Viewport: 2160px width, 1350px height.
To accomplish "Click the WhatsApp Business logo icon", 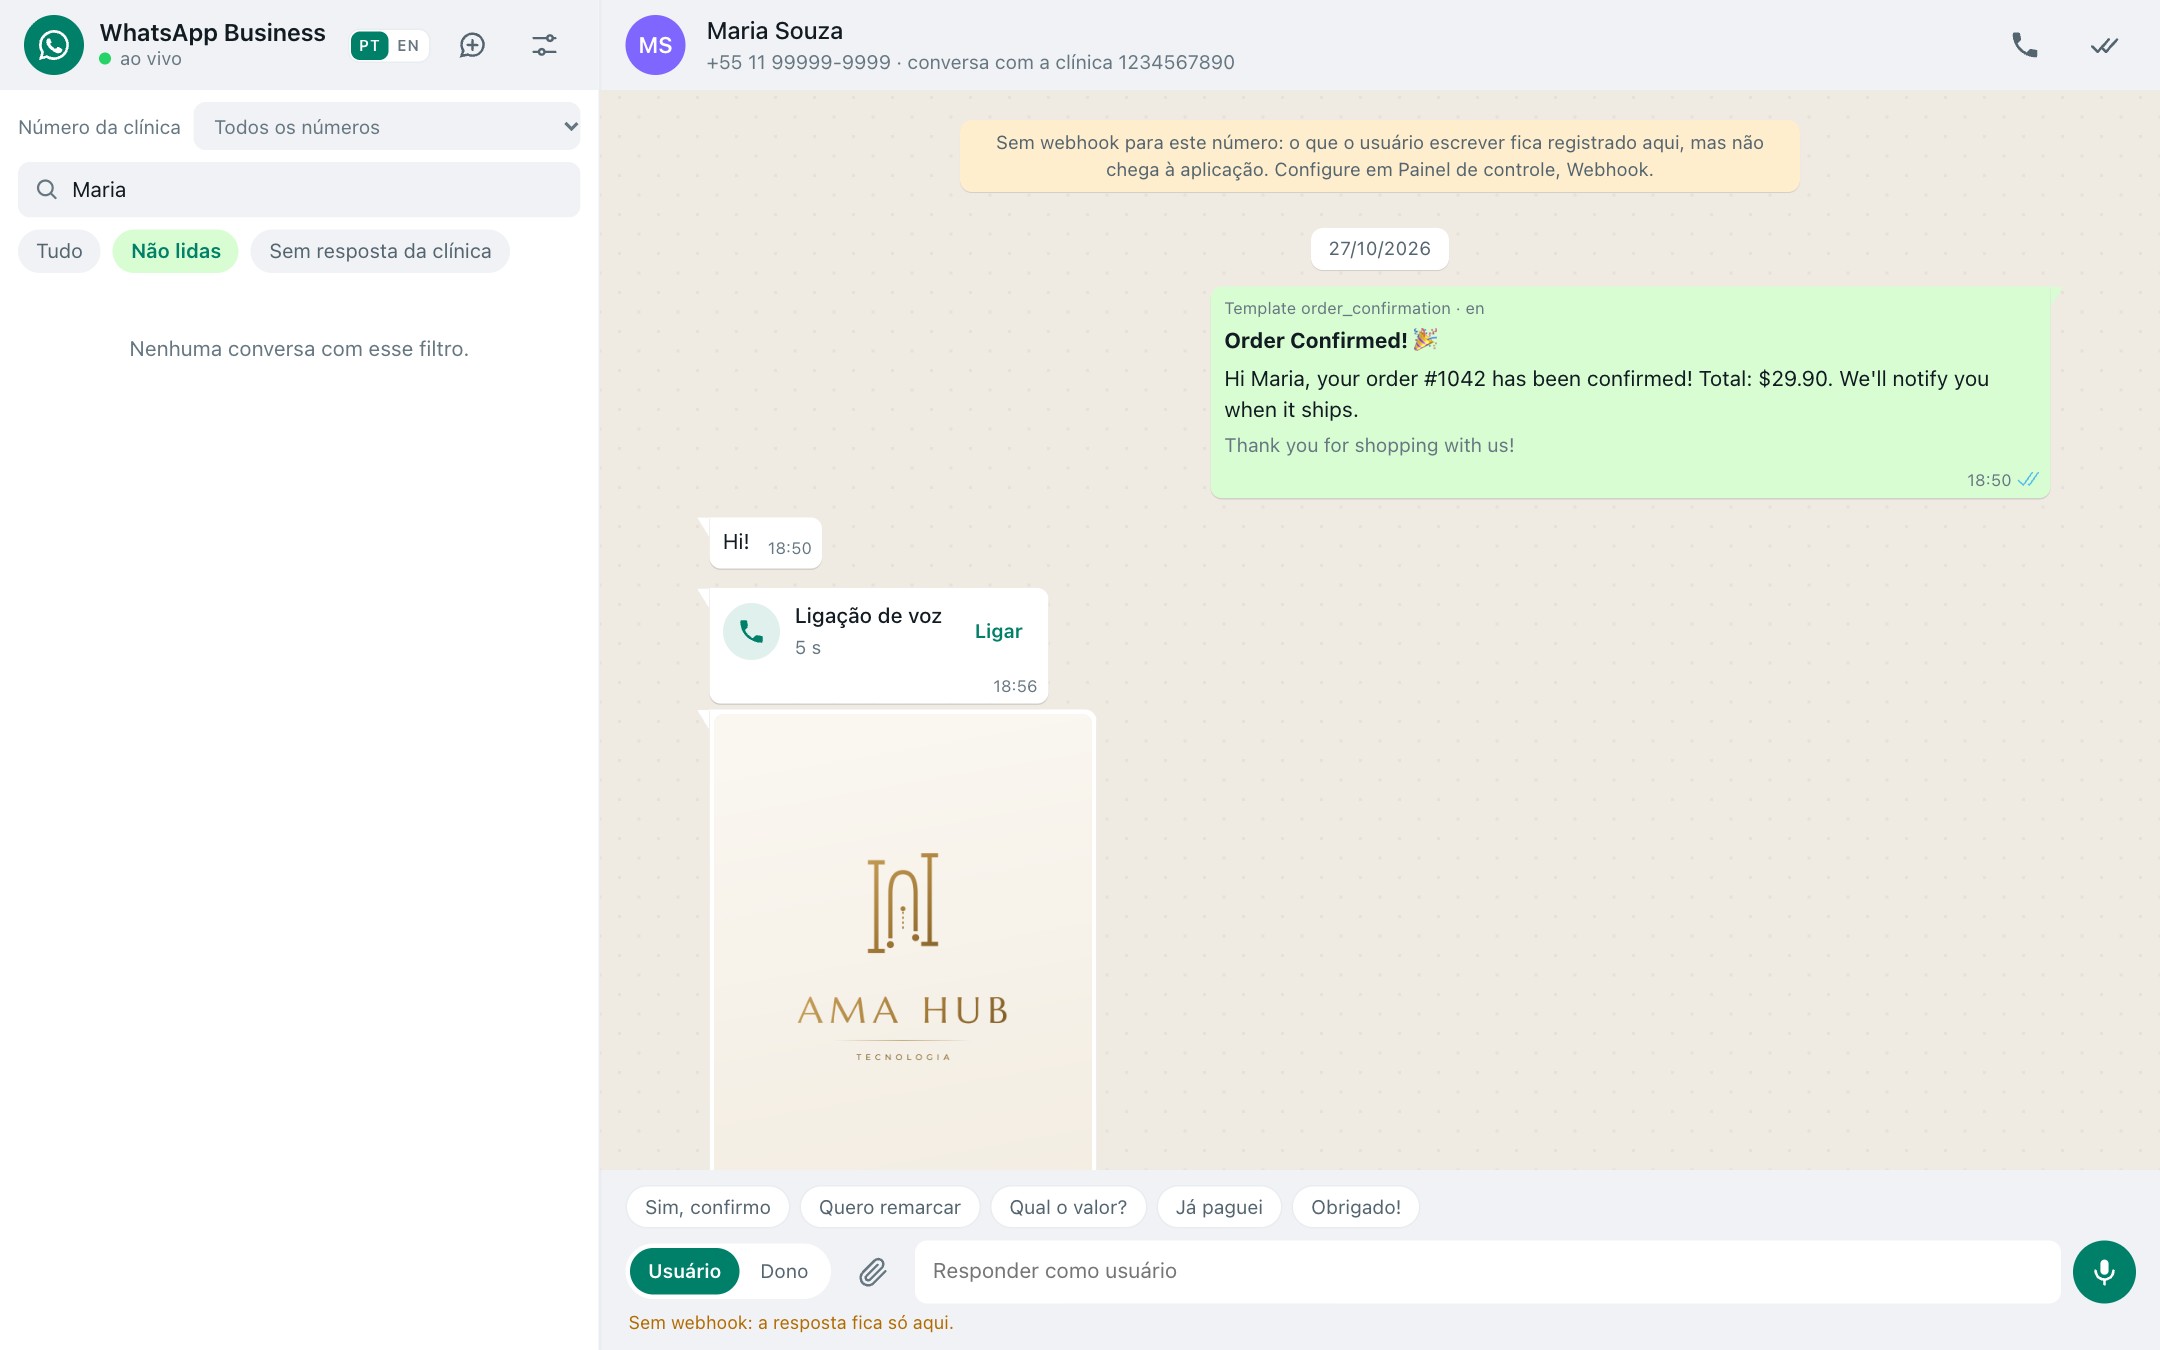I will tap(54, 45).
